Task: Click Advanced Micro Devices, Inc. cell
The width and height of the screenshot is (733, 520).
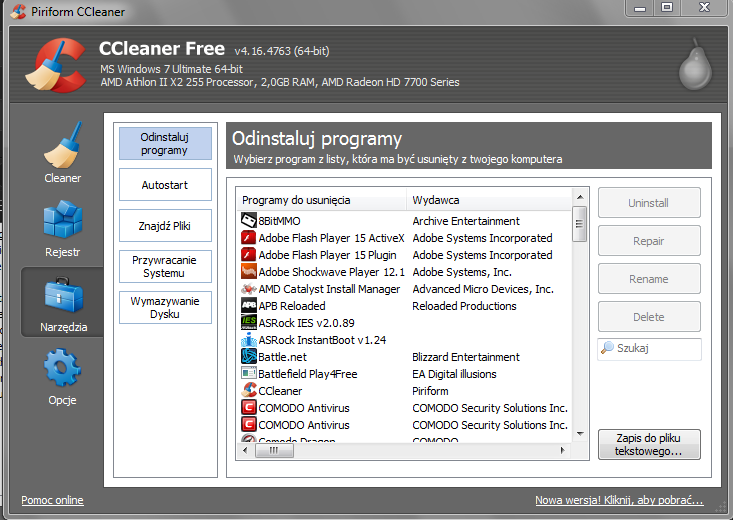Action: pyautogui.click(x=483, y=289)
